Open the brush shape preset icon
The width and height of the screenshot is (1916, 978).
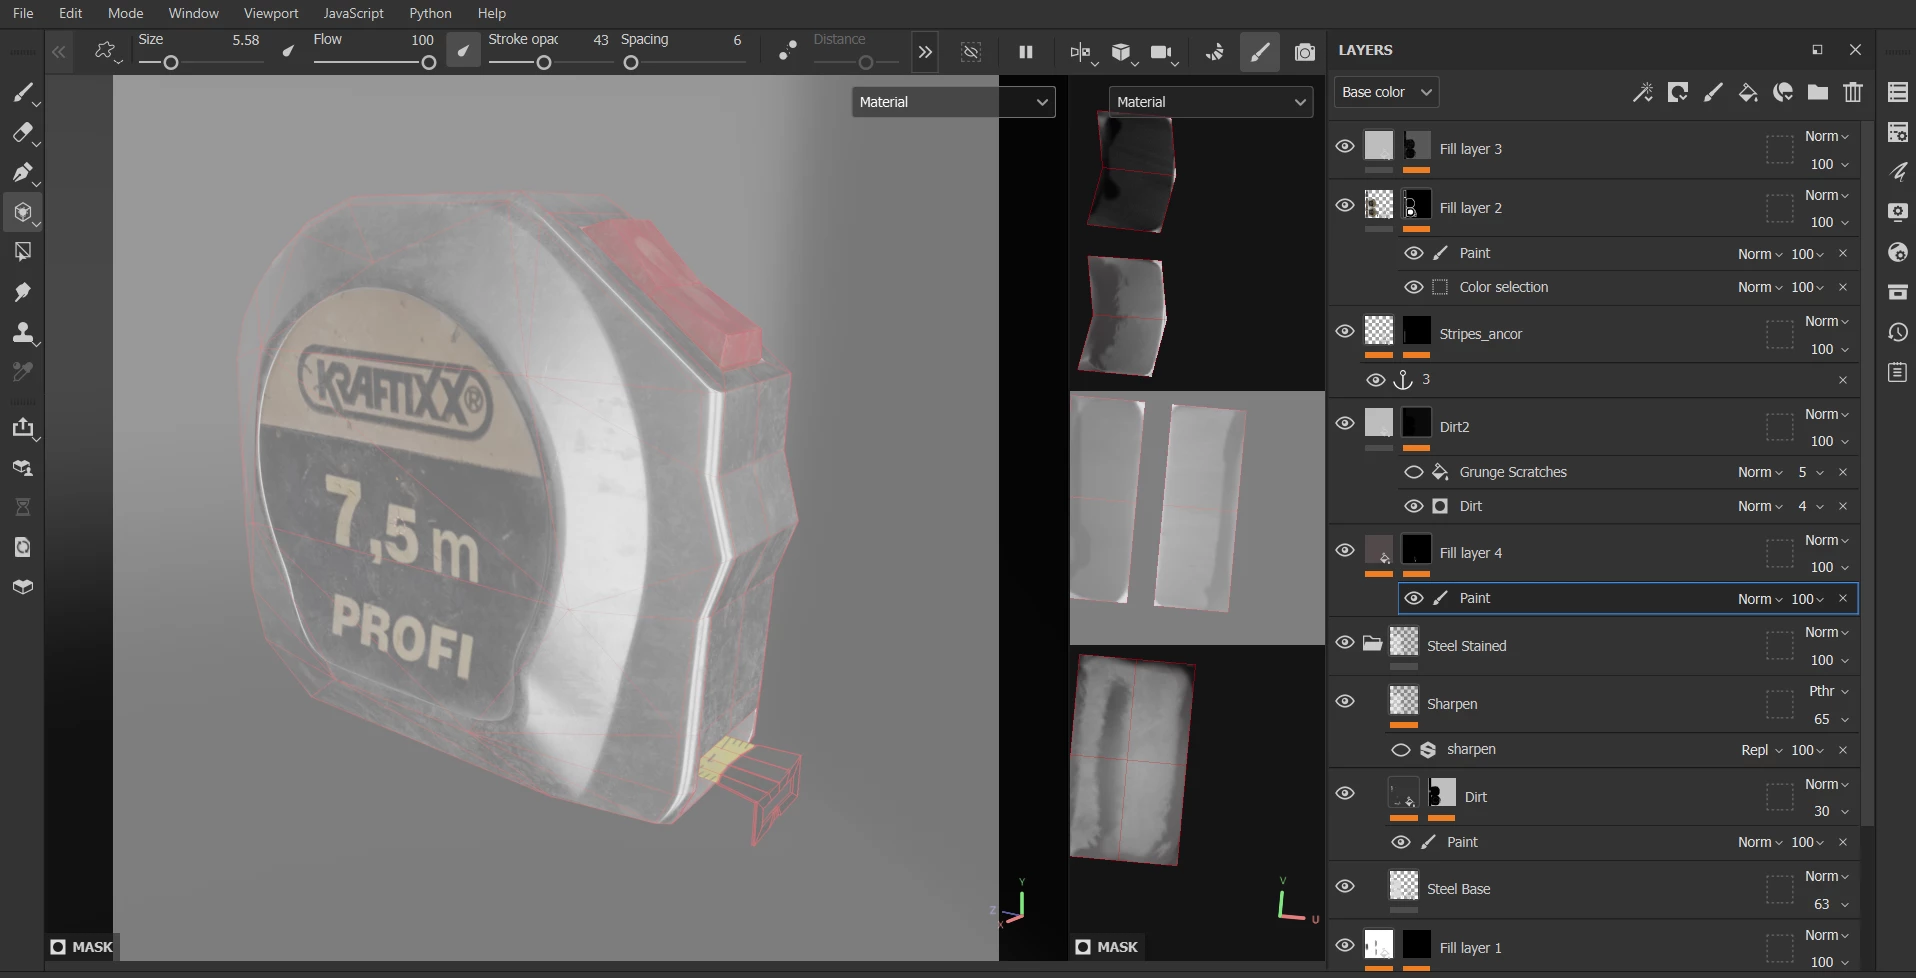tap(106, 52)
